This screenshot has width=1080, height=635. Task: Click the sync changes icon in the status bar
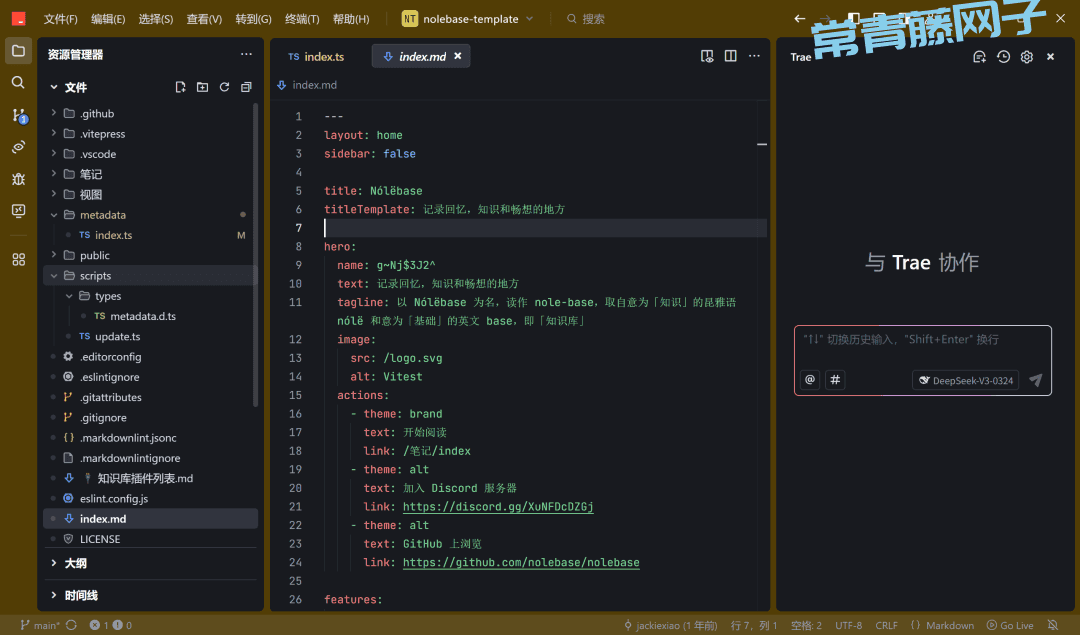click(72, 625)
